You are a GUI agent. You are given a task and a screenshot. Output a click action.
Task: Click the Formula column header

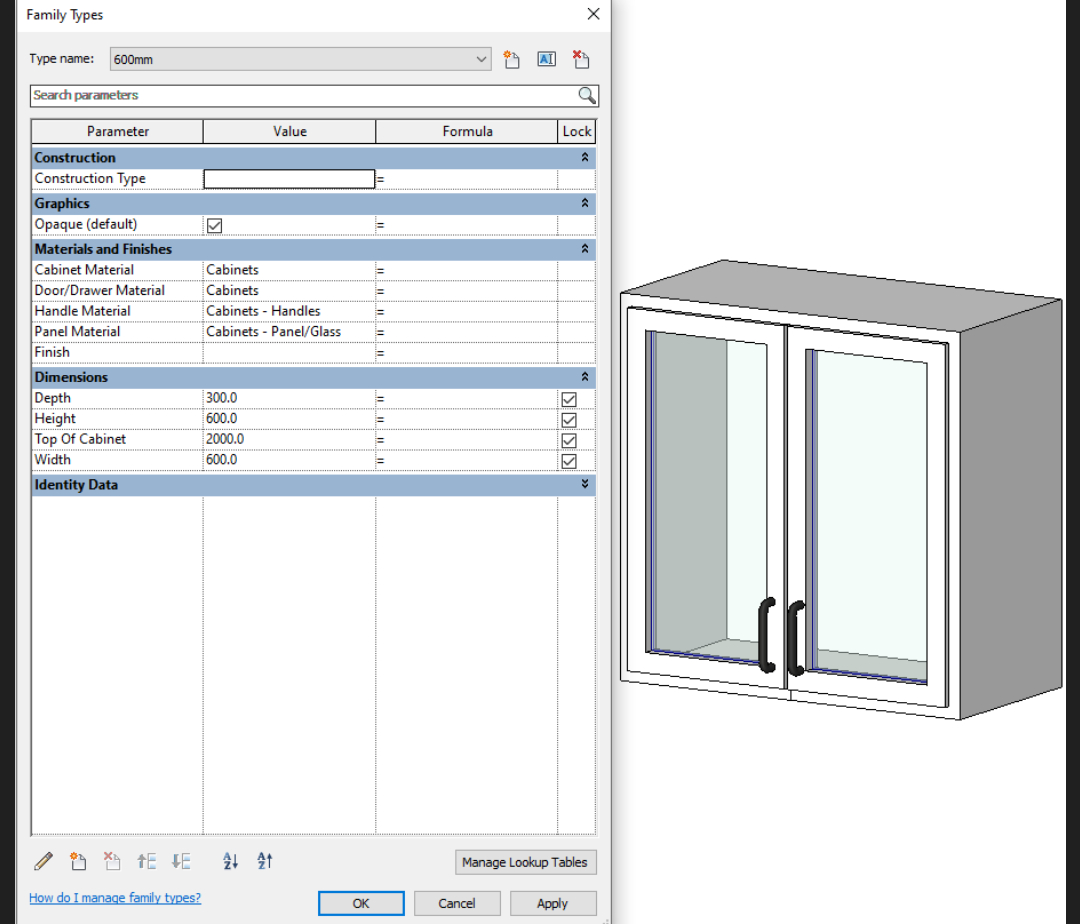pos(467,131)
